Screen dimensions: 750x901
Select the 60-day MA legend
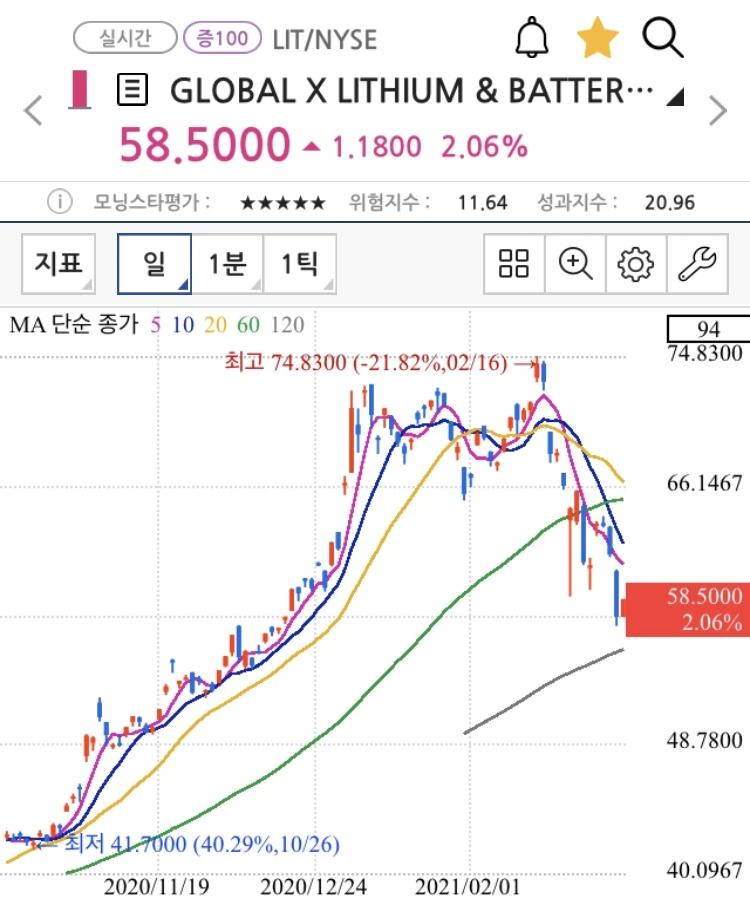pyautogui.click(x=248, y=325)
